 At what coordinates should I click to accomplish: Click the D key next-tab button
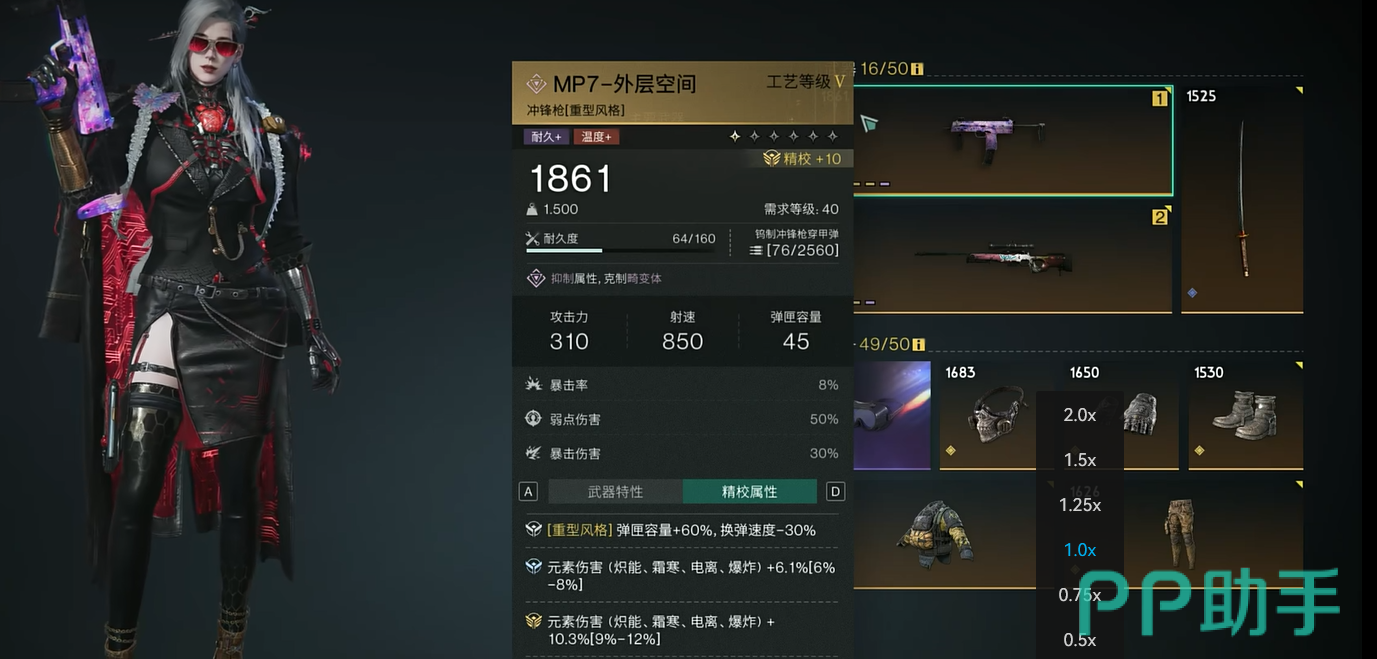(x=836, y=491)
